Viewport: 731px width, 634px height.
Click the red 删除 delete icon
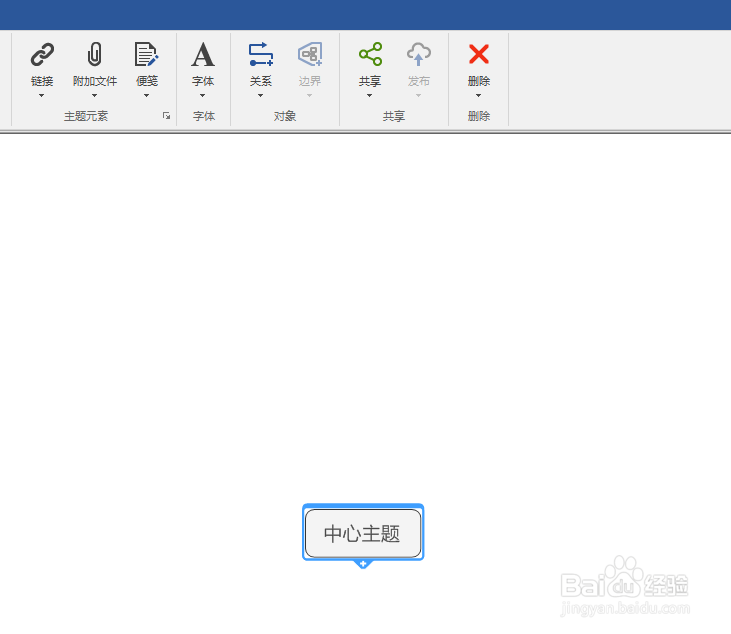479,54
